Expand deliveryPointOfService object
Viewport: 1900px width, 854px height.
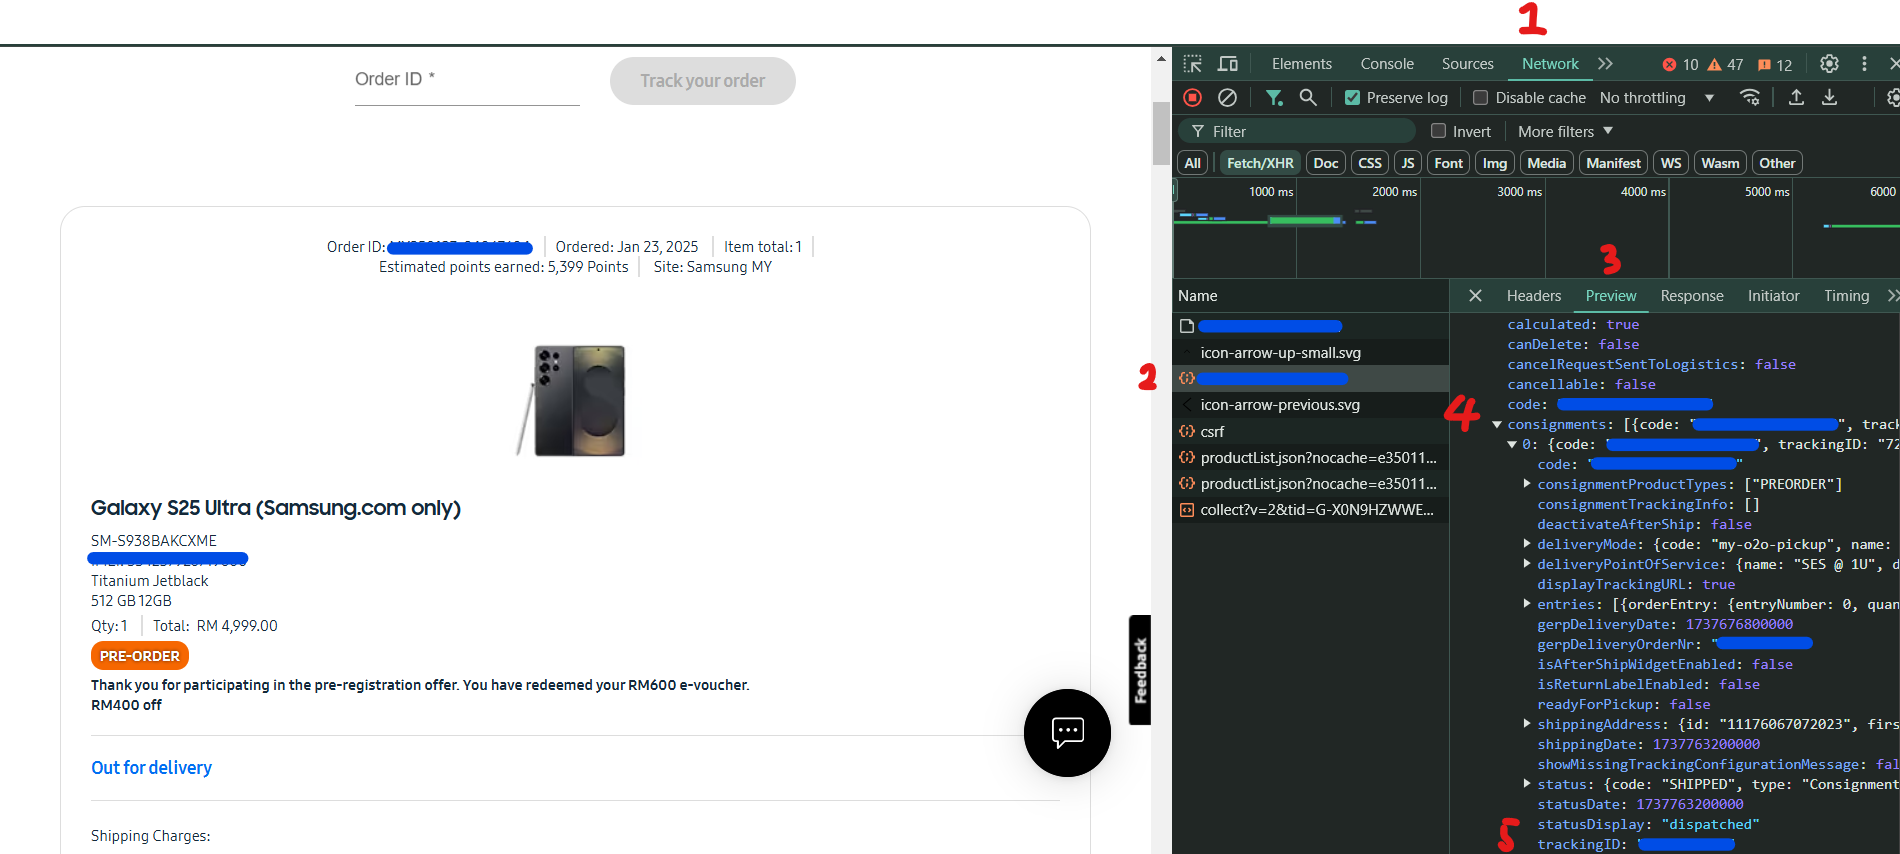(x=1527, y=564)
